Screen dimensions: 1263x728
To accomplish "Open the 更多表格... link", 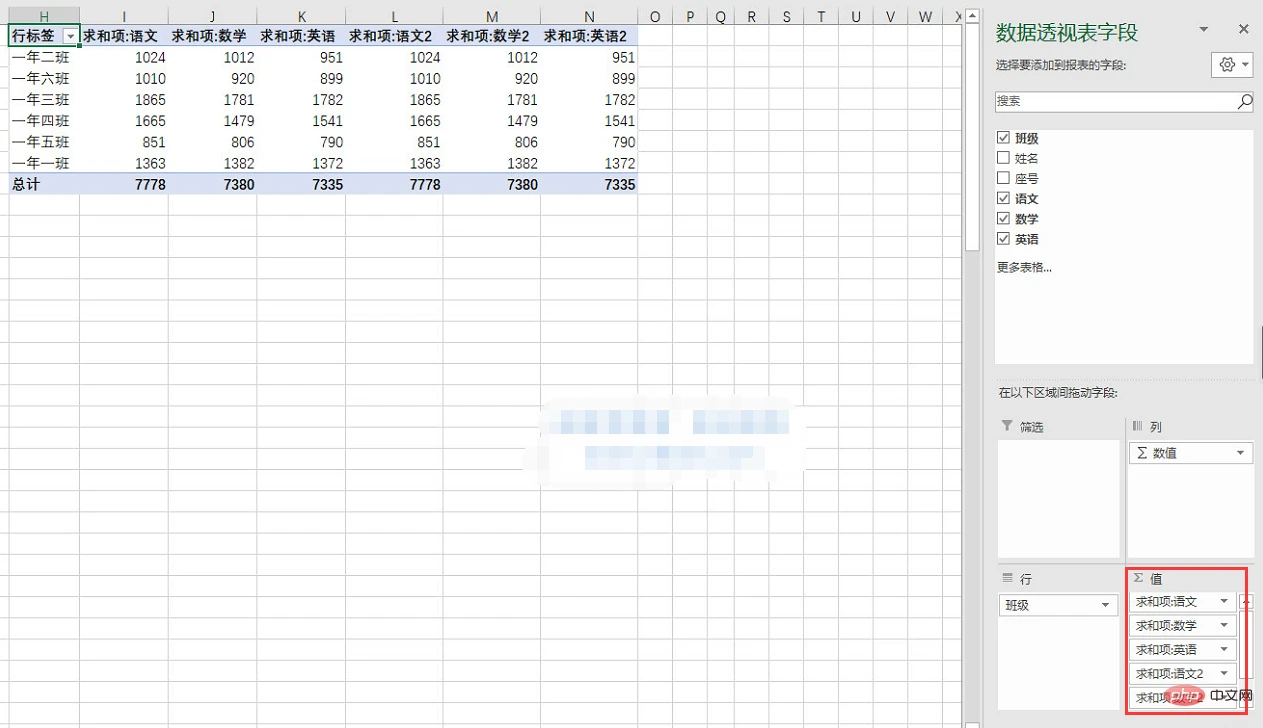I will 1024,267.
